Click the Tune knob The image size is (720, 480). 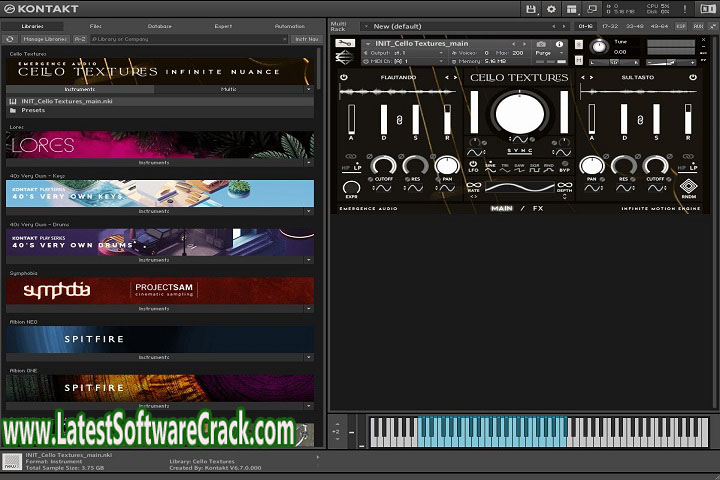point(599,46)
